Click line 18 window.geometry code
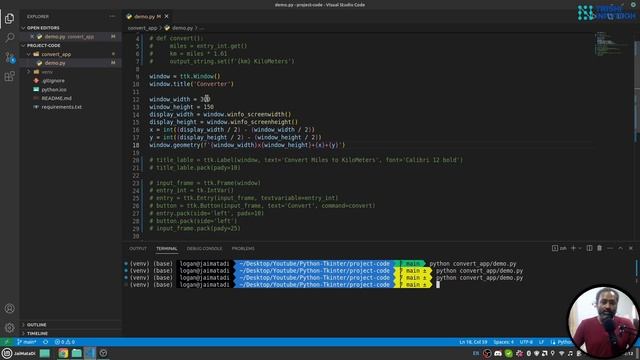Viewport: 640px width, 360px height. [x=247, y=145]
